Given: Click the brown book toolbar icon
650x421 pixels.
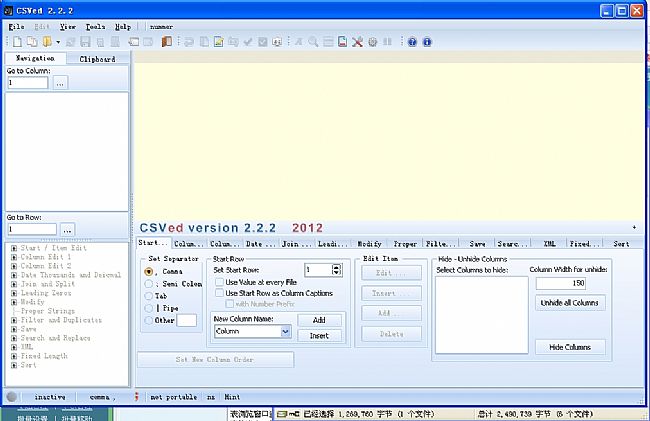Looking at the screenshot, I should point(167,42).
